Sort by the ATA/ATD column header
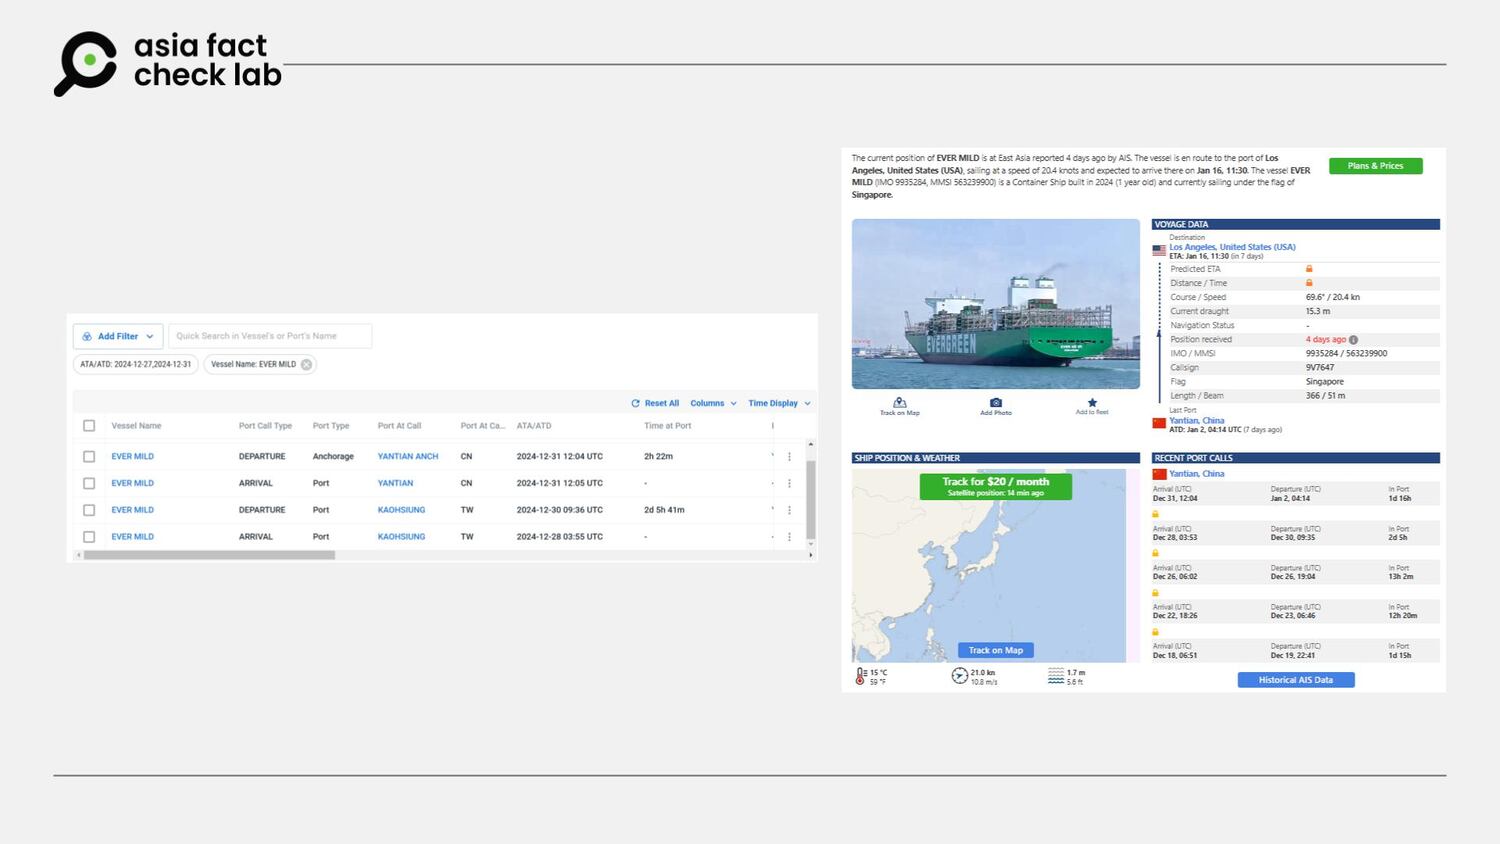This screenshot has width=1500, height=844. tap(534, 426)
